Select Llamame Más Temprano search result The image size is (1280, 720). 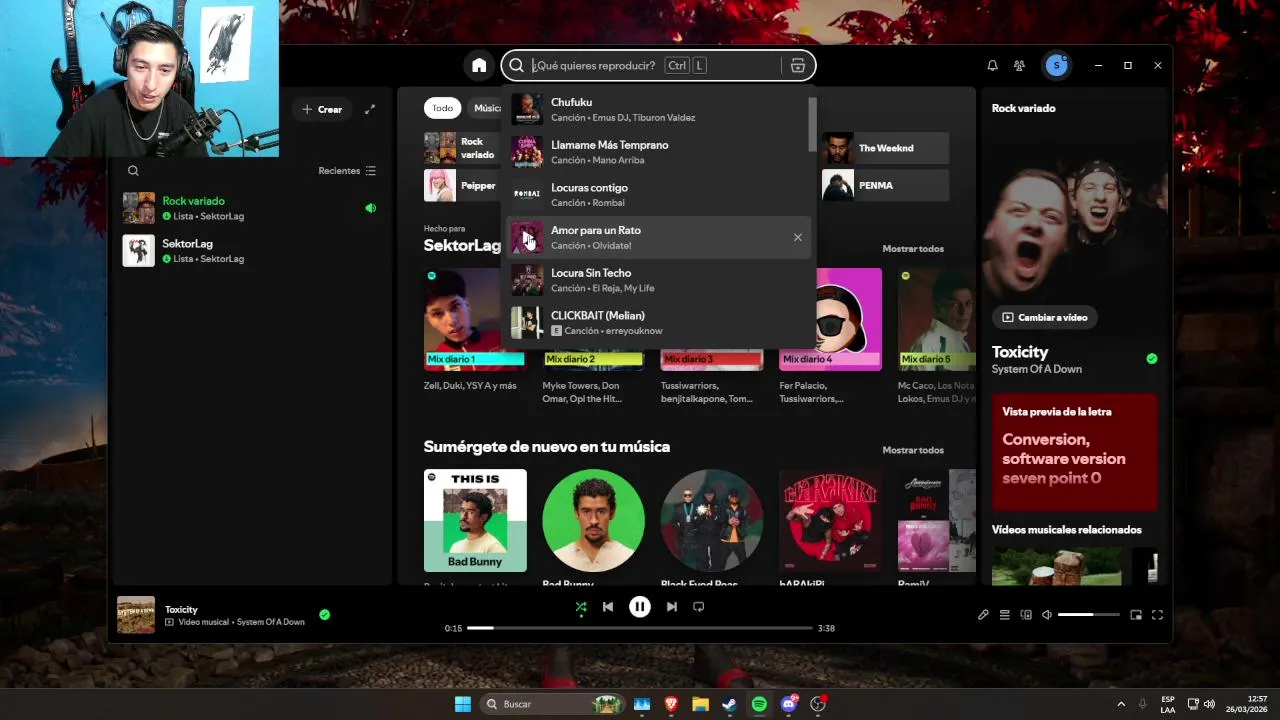656,152
